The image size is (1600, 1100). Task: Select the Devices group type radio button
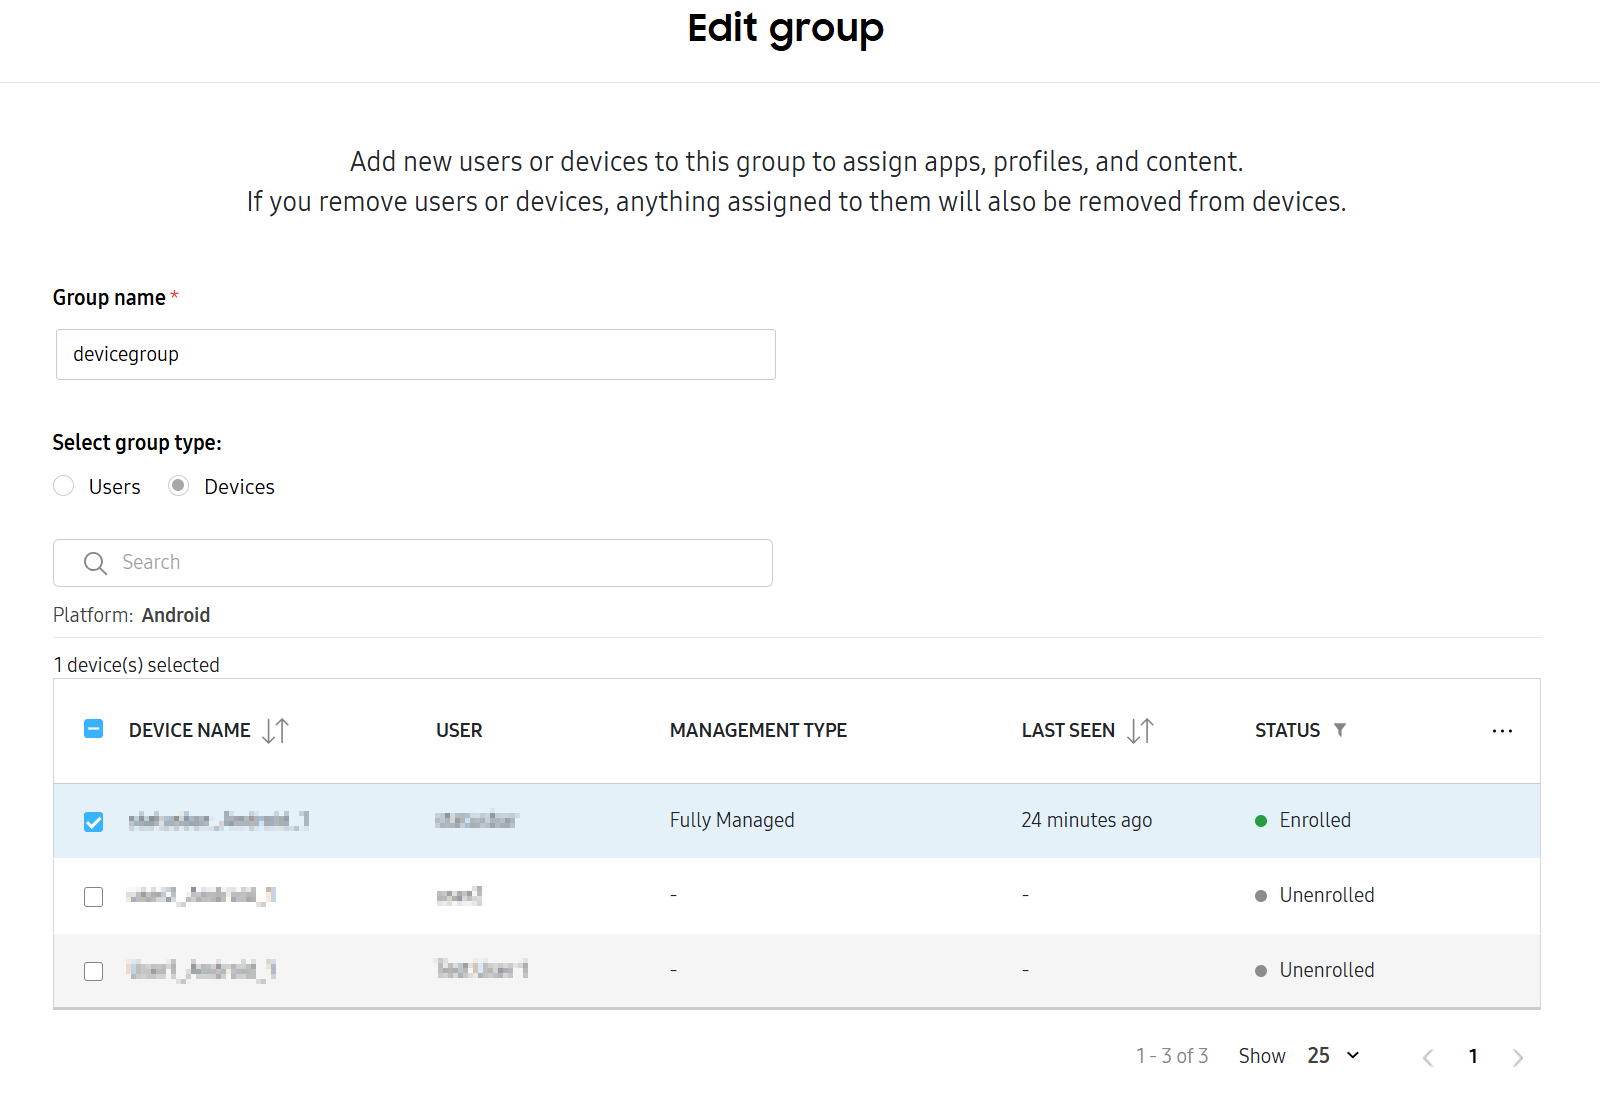[178, 486]
